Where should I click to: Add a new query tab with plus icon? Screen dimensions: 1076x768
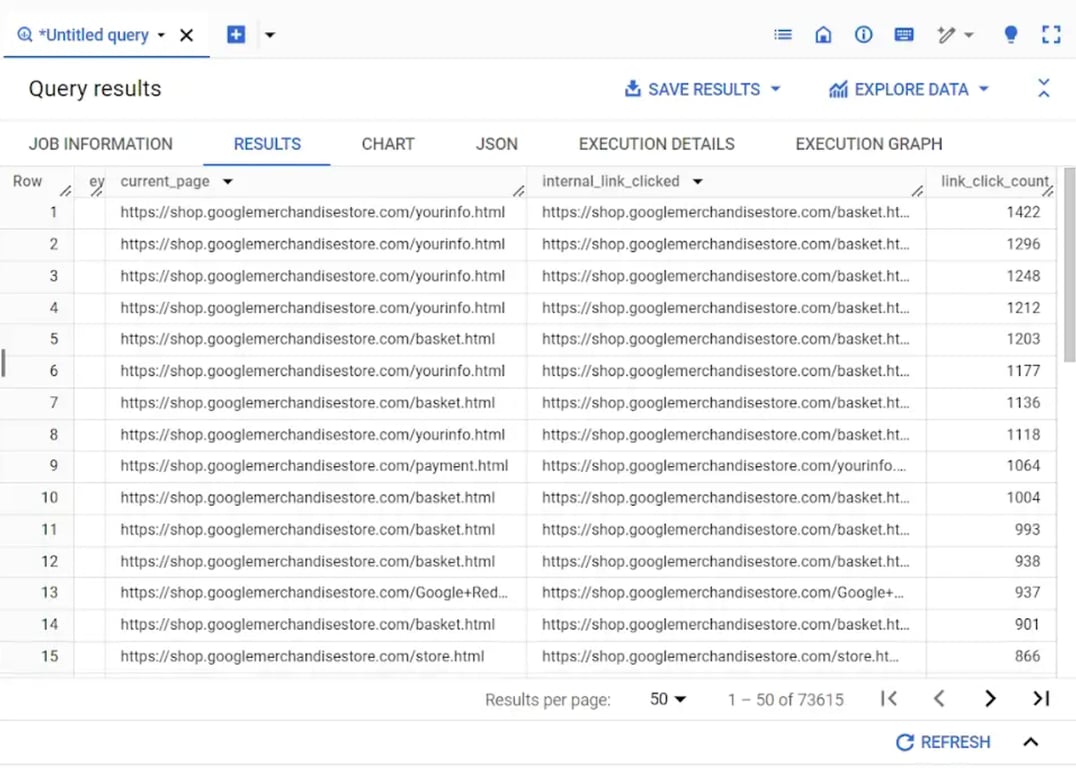tap(235, 34)
